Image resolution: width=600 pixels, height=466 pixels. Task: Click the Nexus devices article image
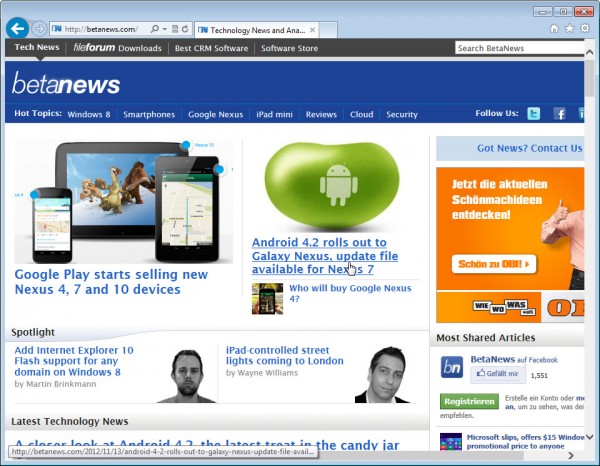[x=124, y=201]
